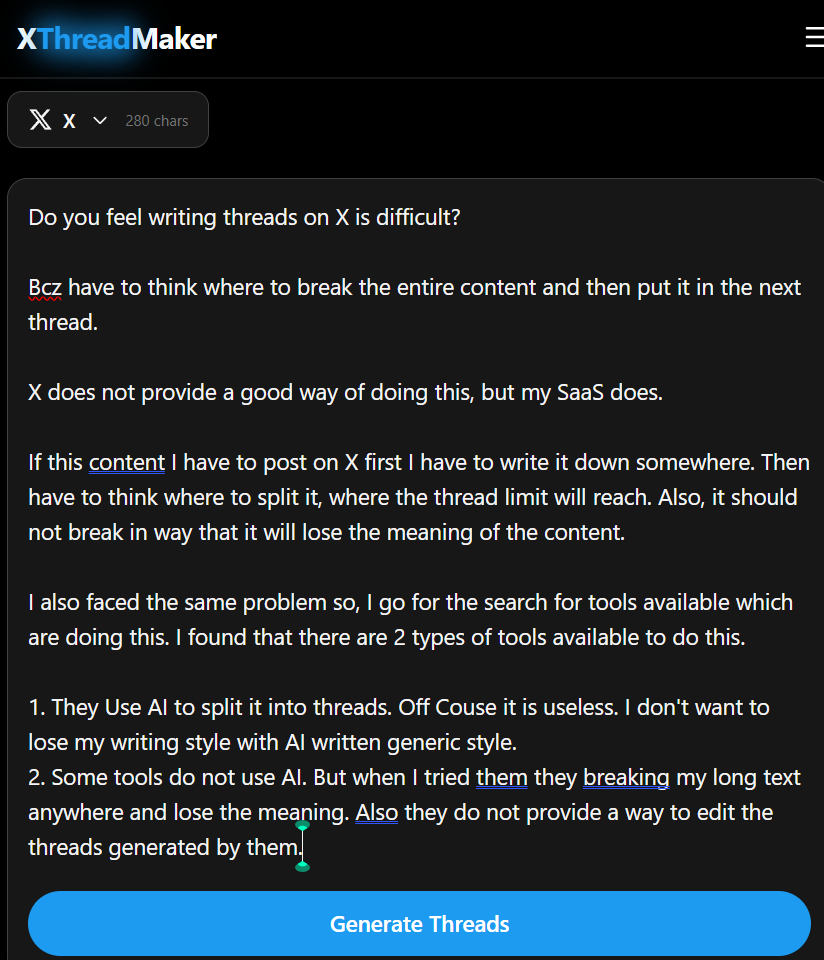Click the underlined word content
This screenshot has height=960, width=824.
[127, 463]
